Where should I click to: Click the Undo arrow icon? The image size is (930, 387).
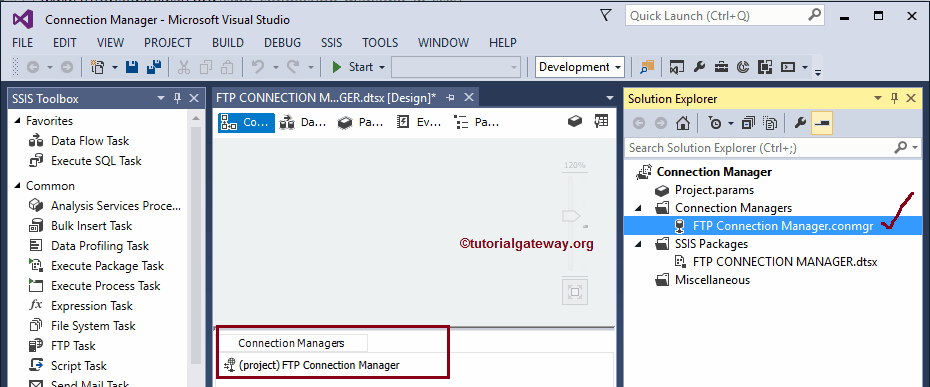[x=257, y=67]
